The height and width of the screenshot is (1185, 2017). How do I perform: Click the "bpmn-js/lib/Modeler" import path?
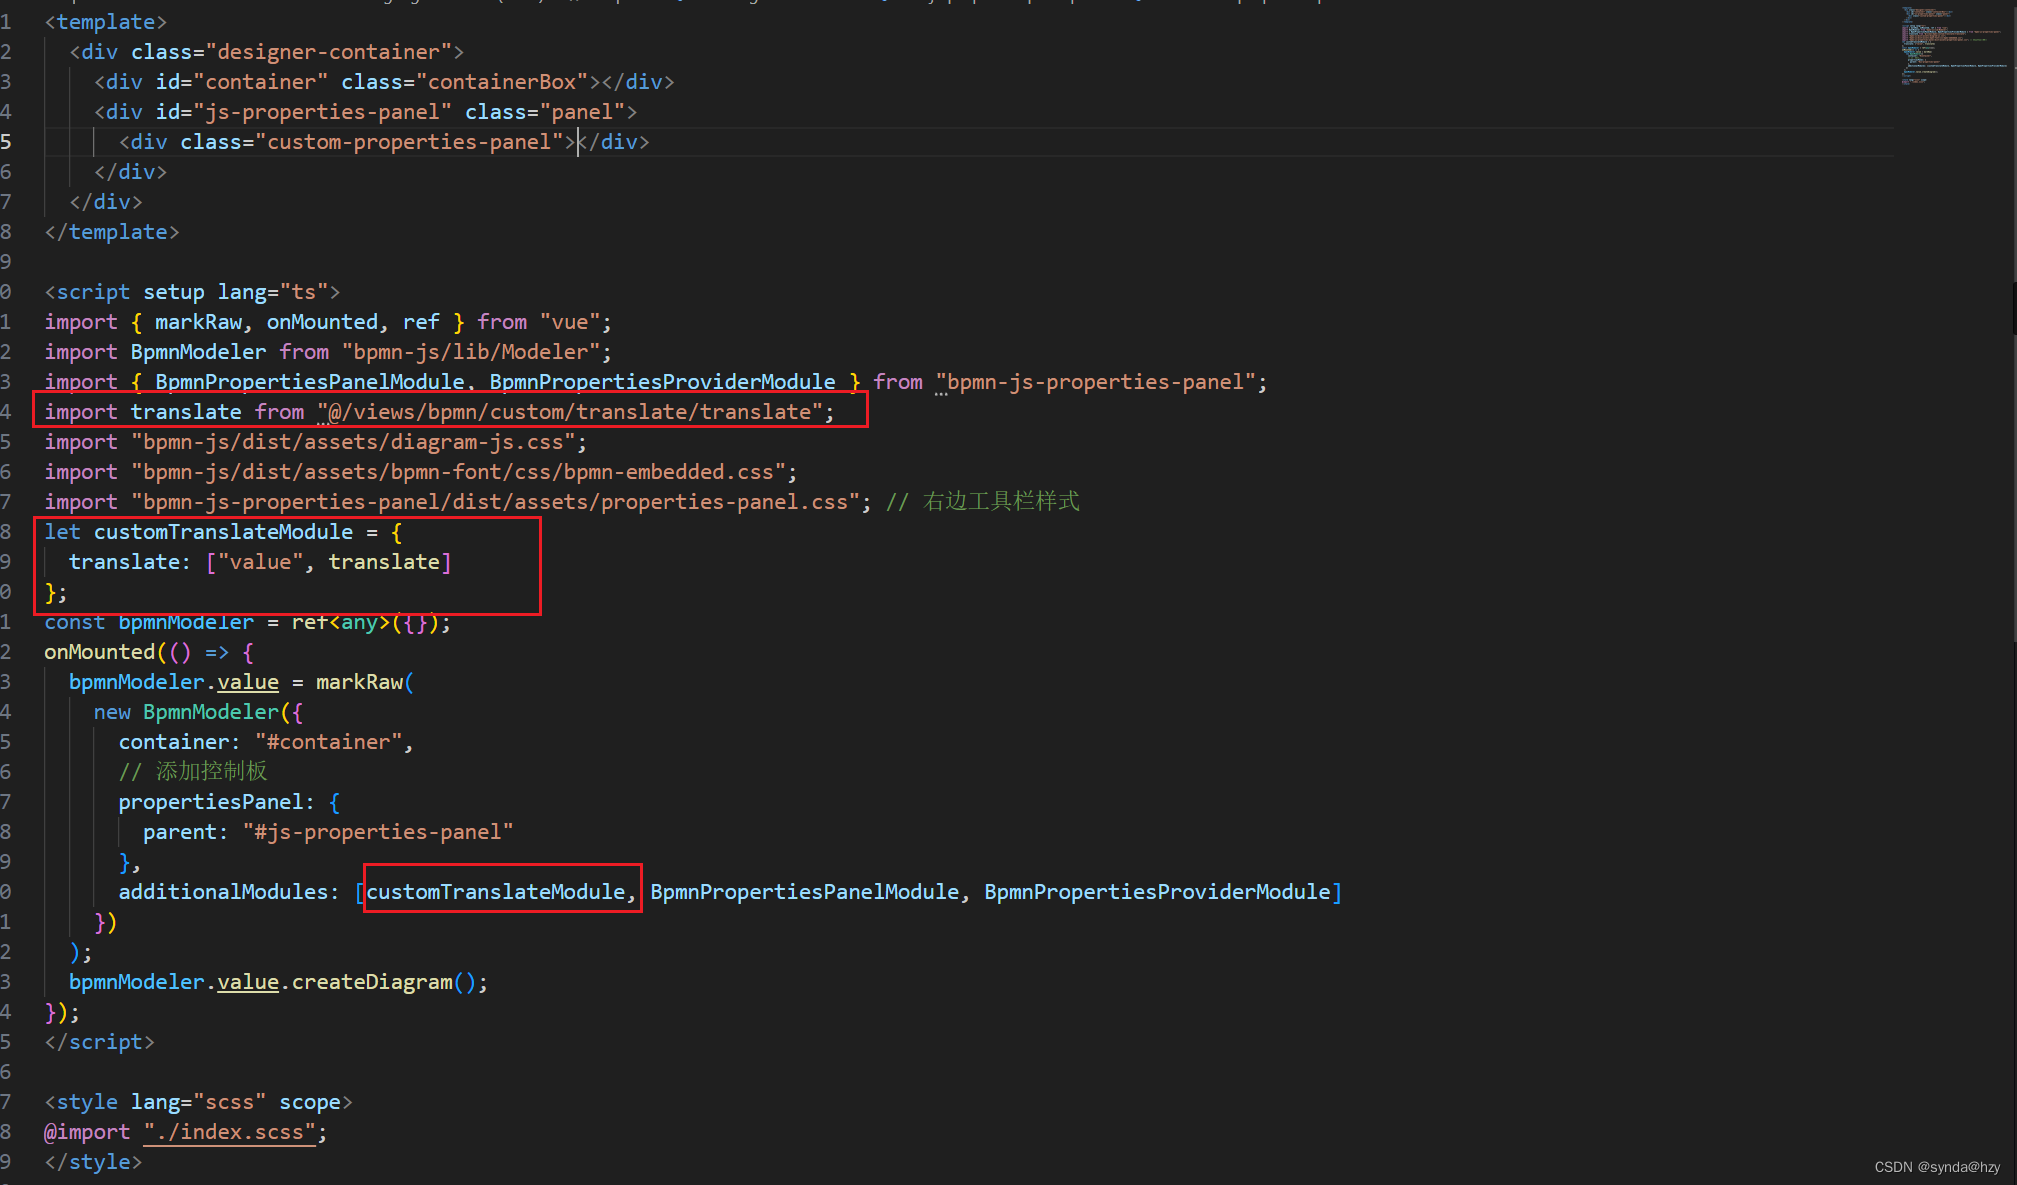(x=471, y=352)
